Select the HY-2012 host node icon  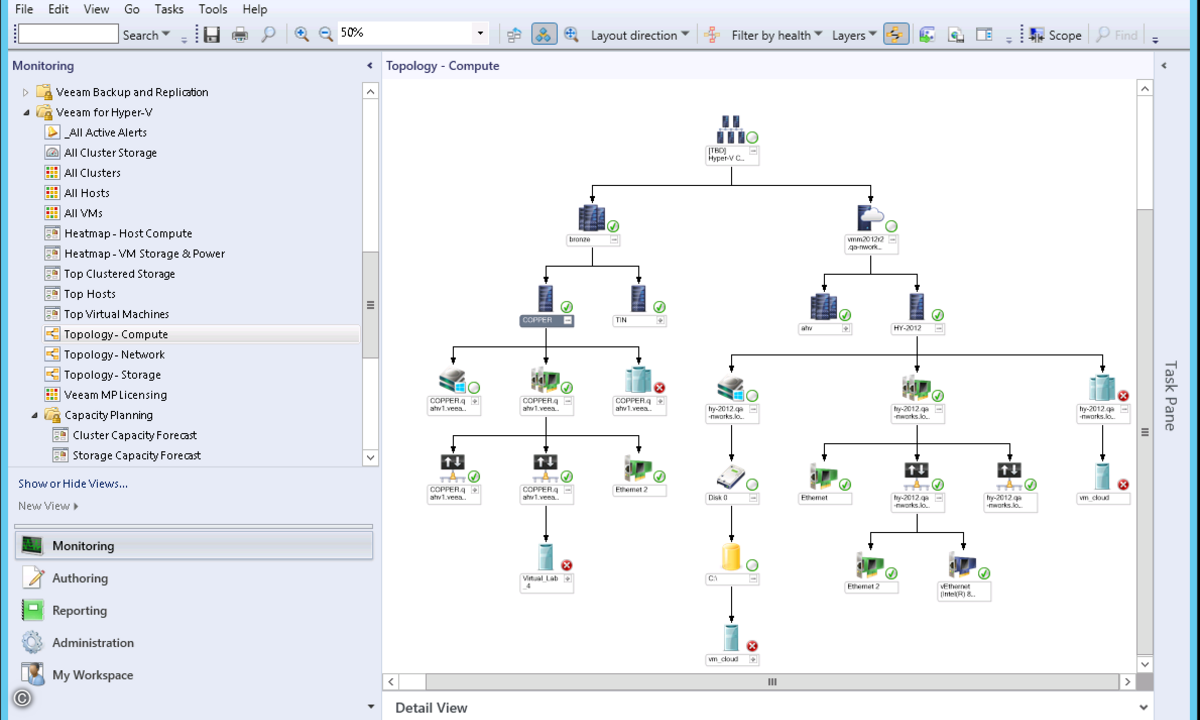917,307
